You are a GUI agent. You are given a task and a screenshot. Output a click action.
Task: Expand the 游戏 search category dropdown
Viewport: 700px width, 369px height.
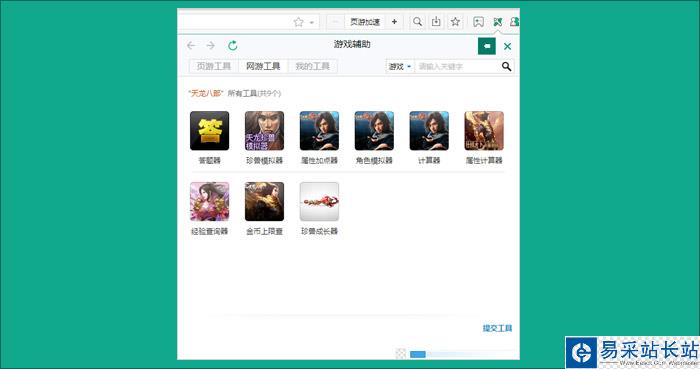[400, 66]
